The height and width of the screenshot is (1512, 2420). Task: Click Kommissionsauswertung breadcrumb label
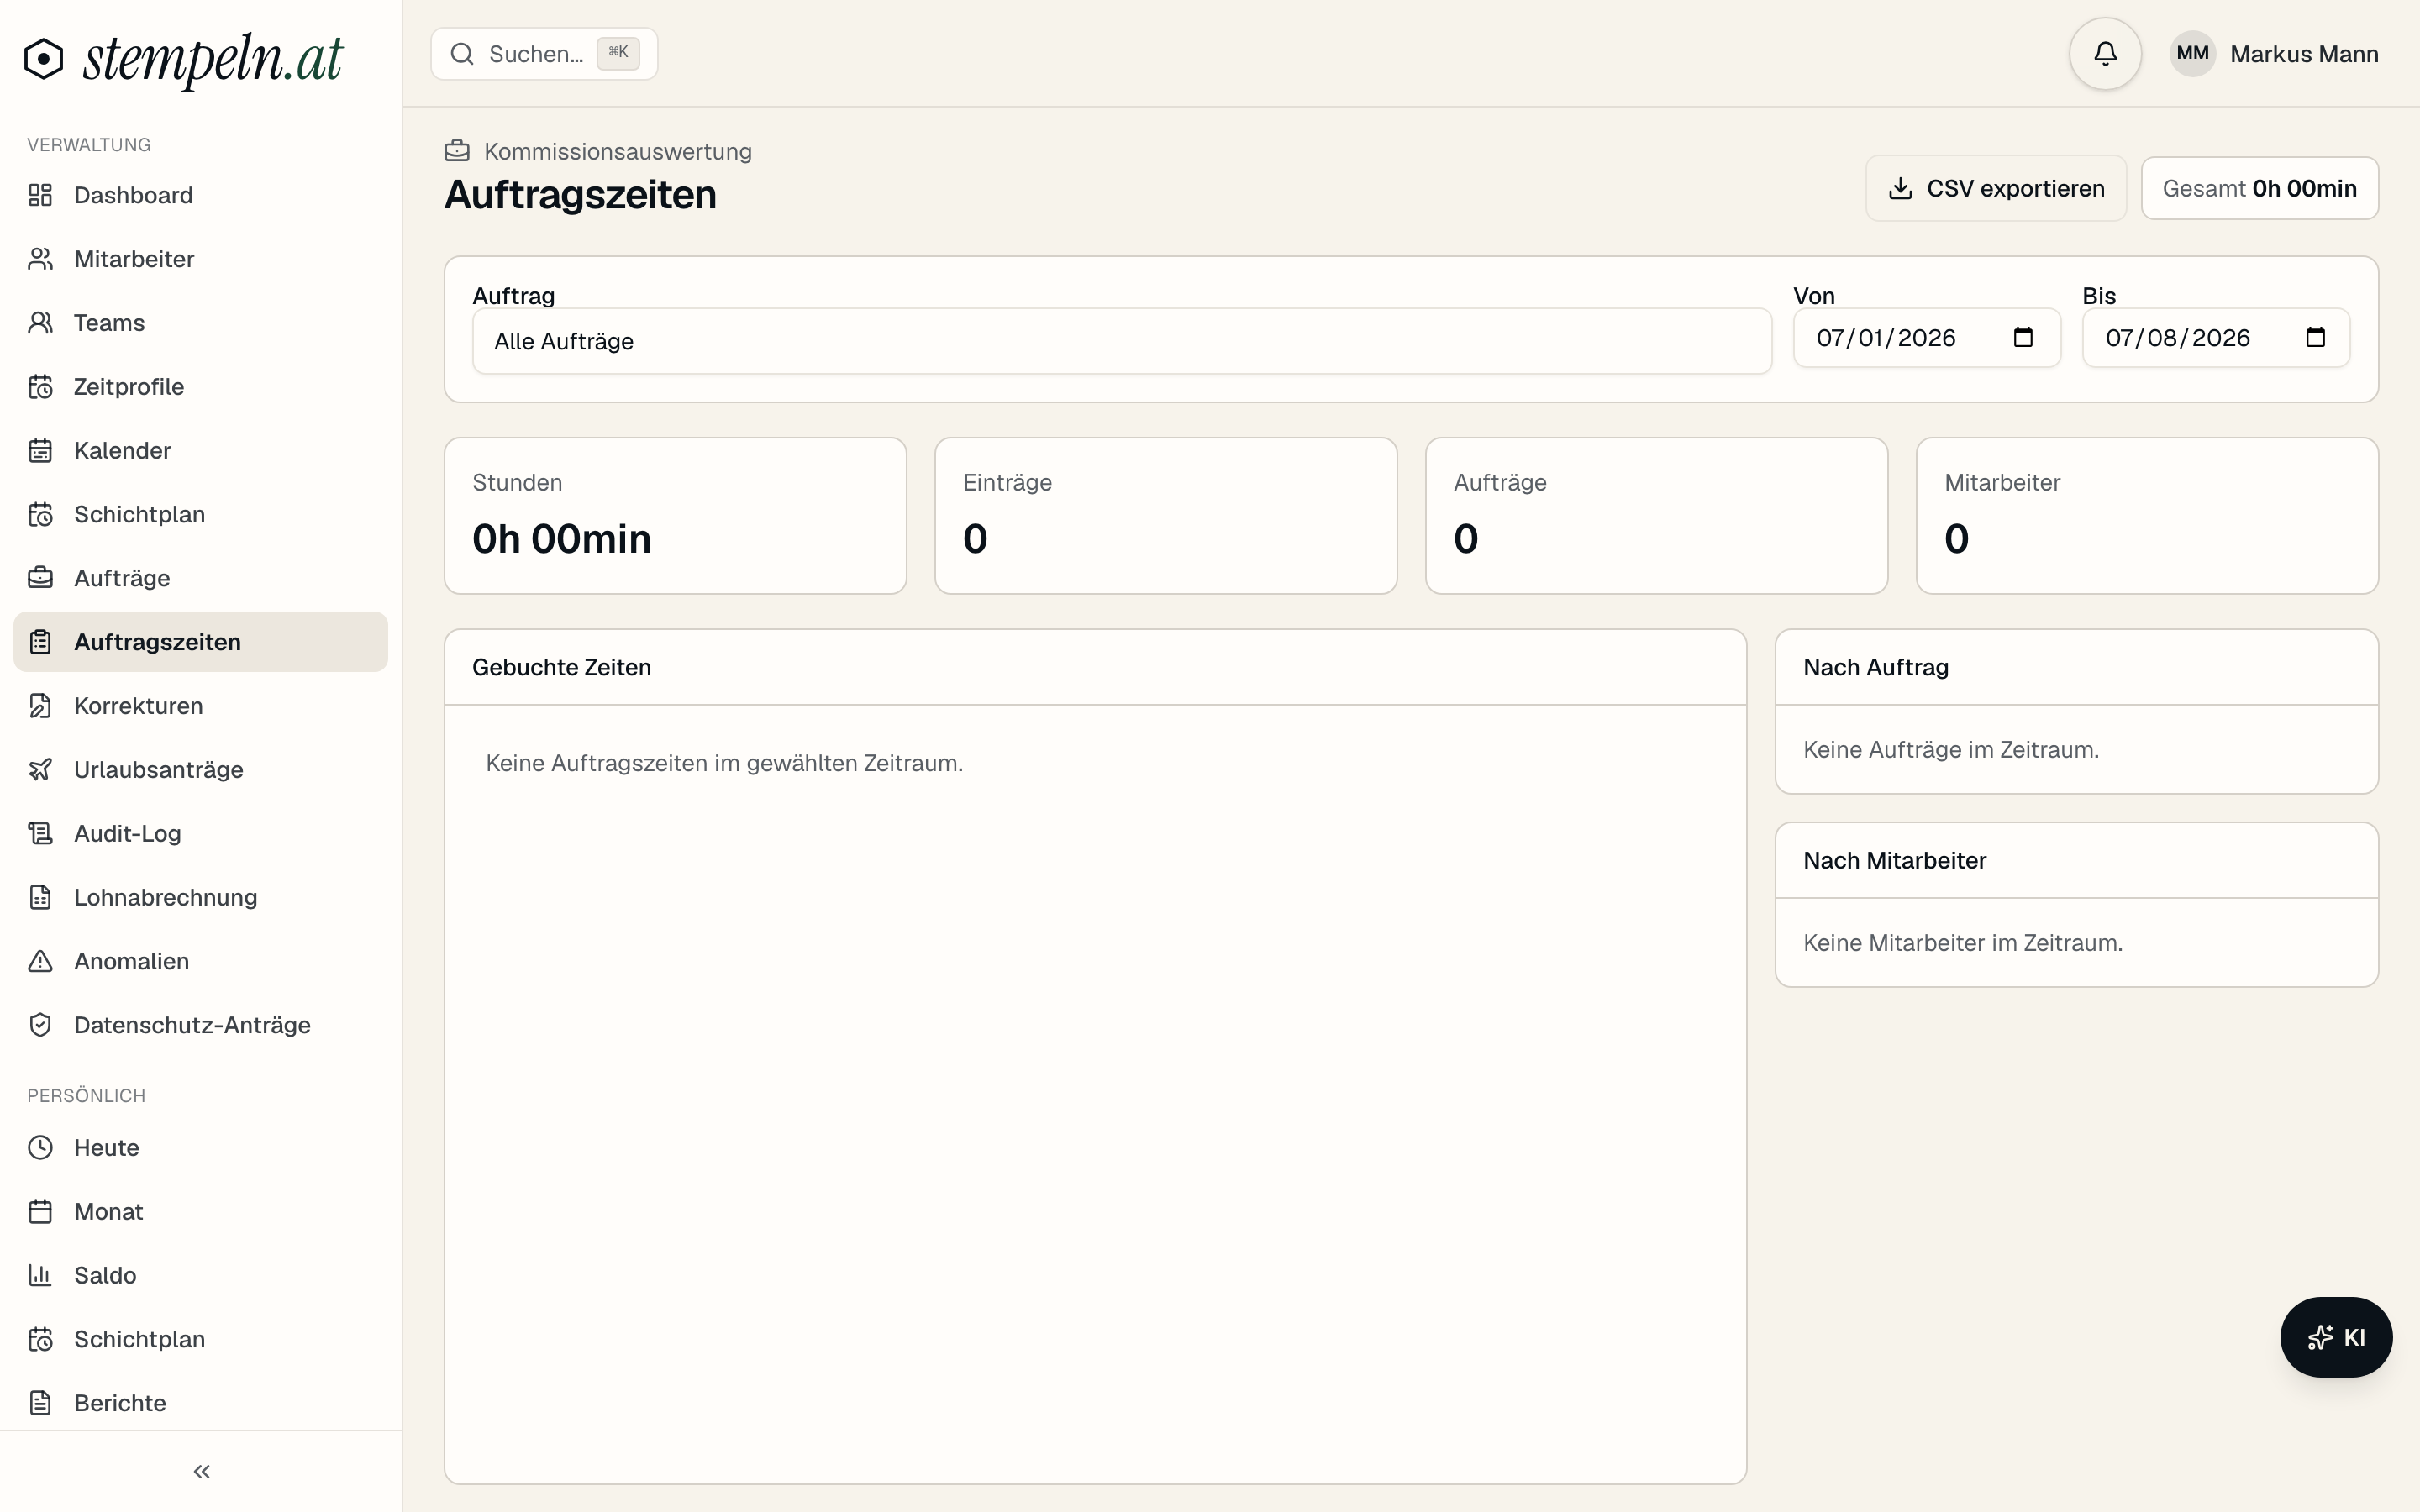tap(617, 151)
